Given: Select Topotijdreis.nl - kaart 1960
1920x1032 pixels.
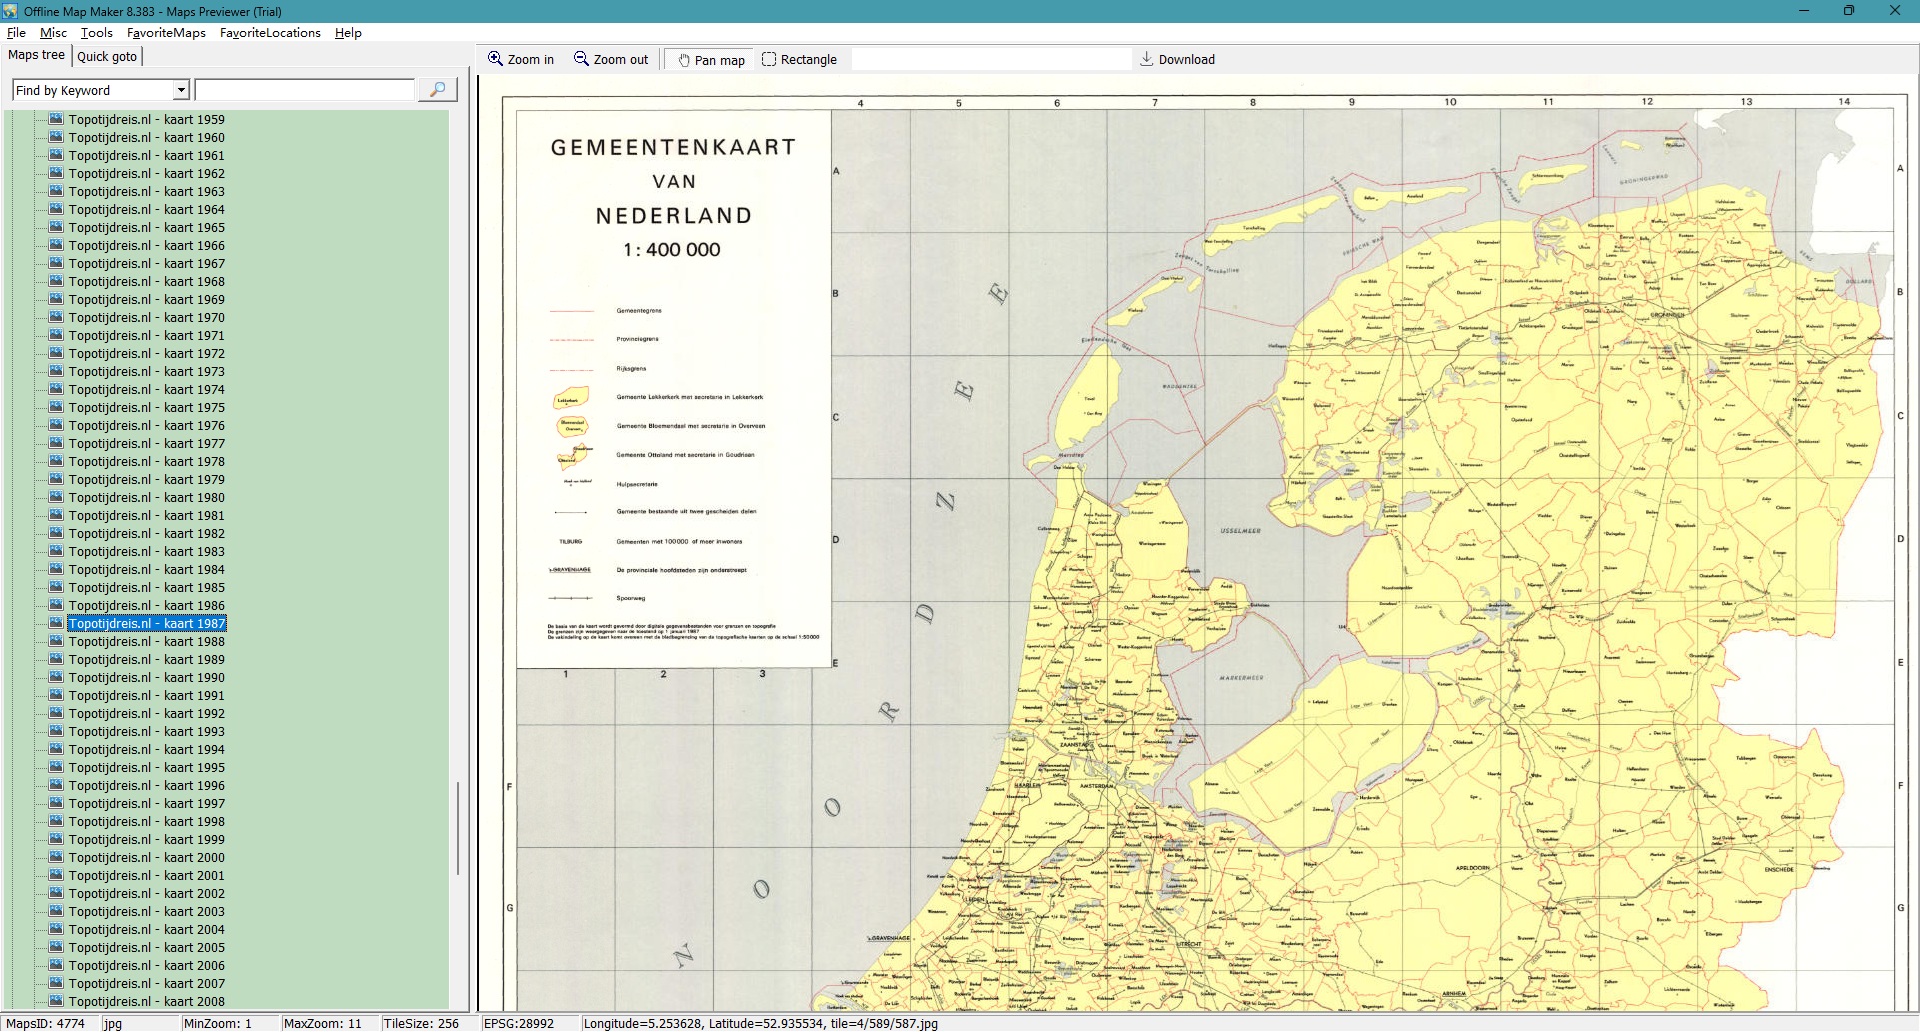Looking at the screenshot, I should point(146,137).
